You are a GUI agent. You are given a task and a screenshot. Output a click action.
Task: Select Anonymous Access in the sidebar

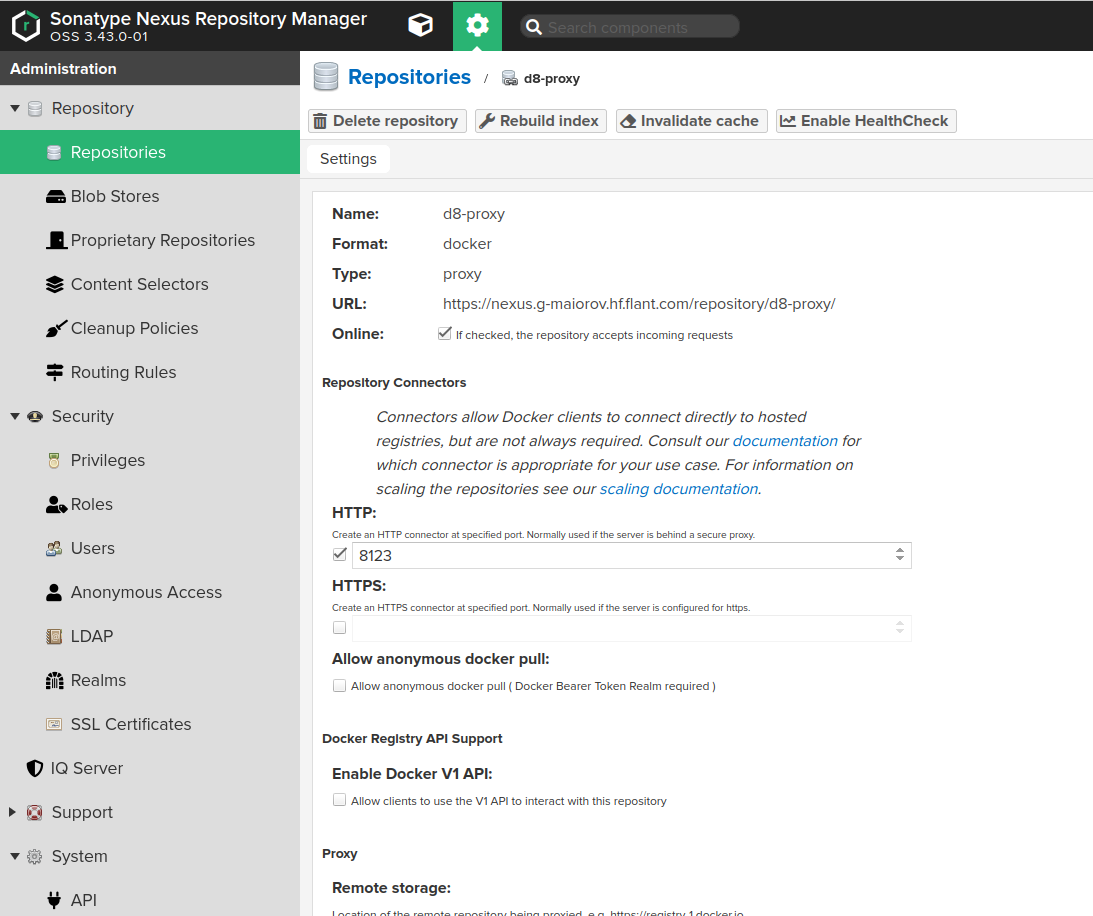(x=146, y=592)
